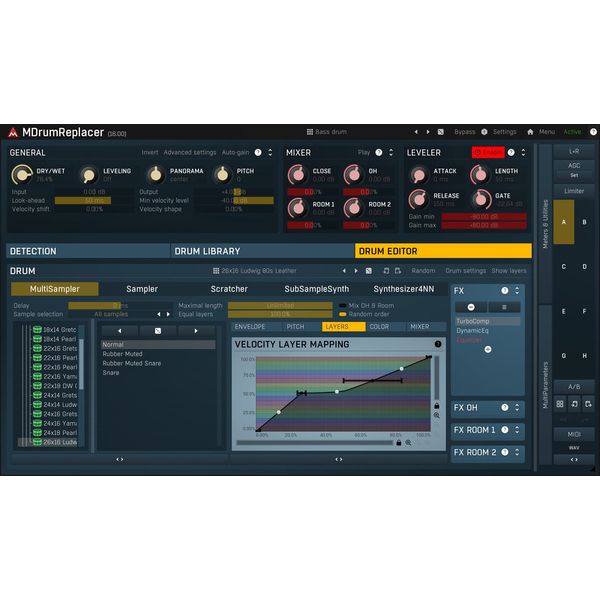This screenshot has width=600, height=600.
Task: Collapse the Mixer section using its arrows
Action: pos(391,152)
